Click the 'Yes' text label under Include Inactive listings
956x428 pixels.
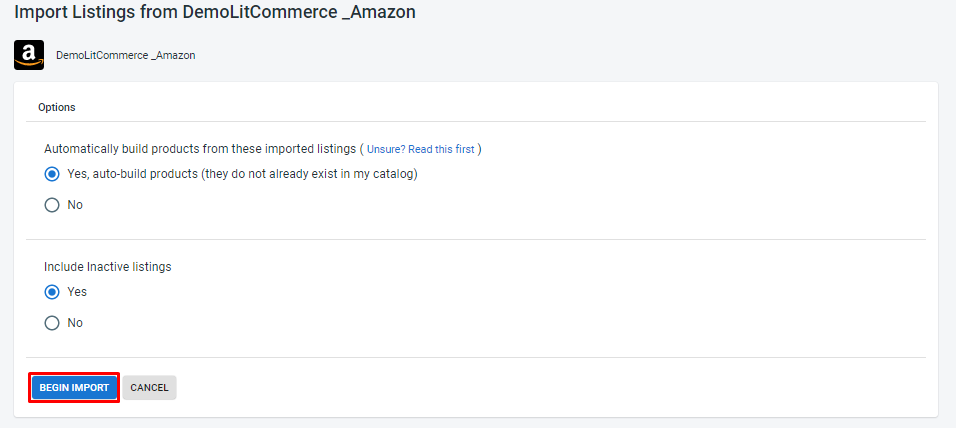[x=77, y=292]
